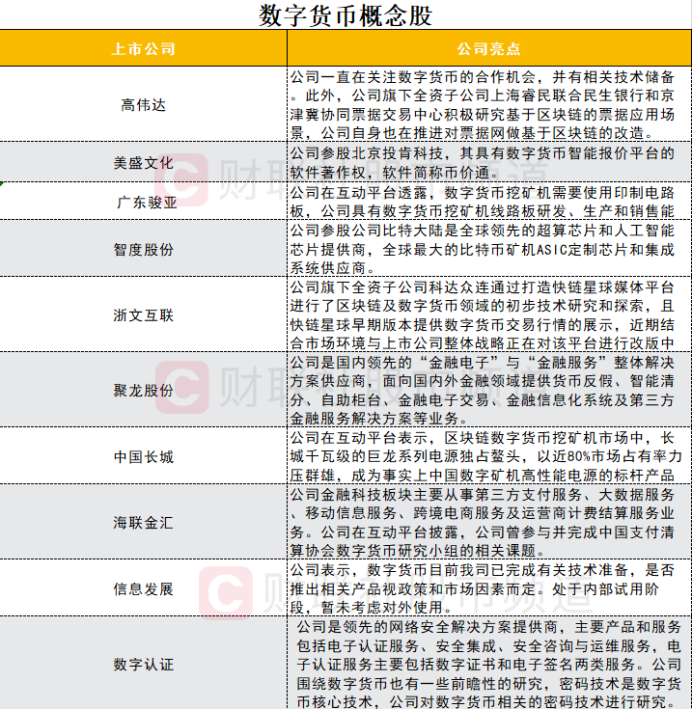Screen dimensions: 692x710
Task: Click the 浙文互联 company name
Action: click(x=143, y=315)
